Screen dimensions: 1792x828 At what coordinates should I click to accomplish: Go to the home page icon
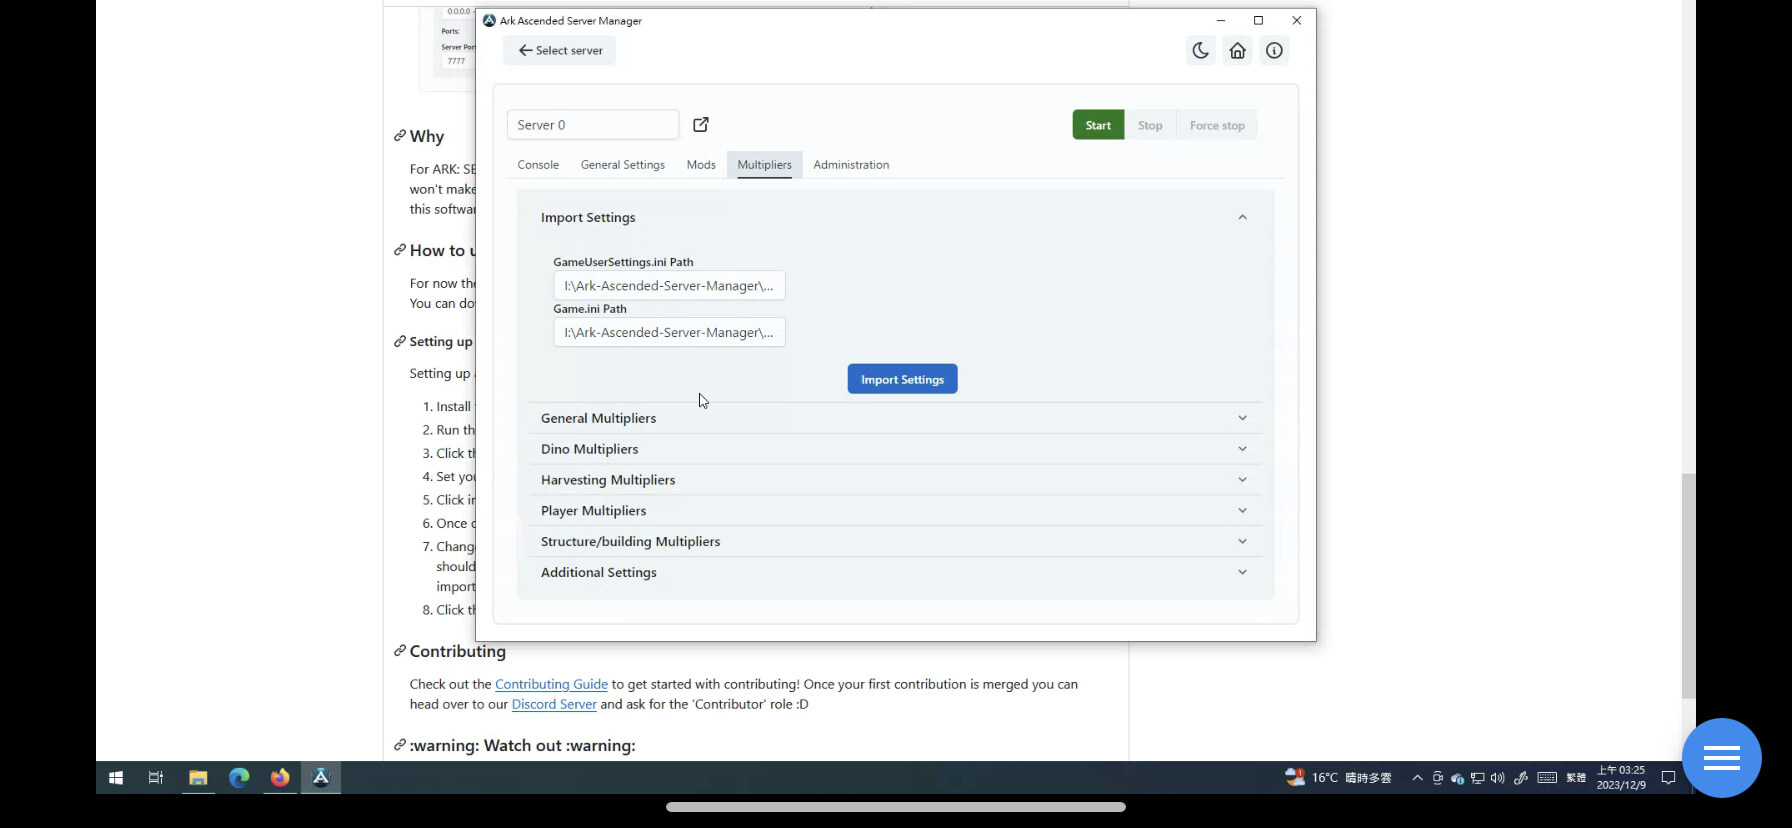(1237, 51)
